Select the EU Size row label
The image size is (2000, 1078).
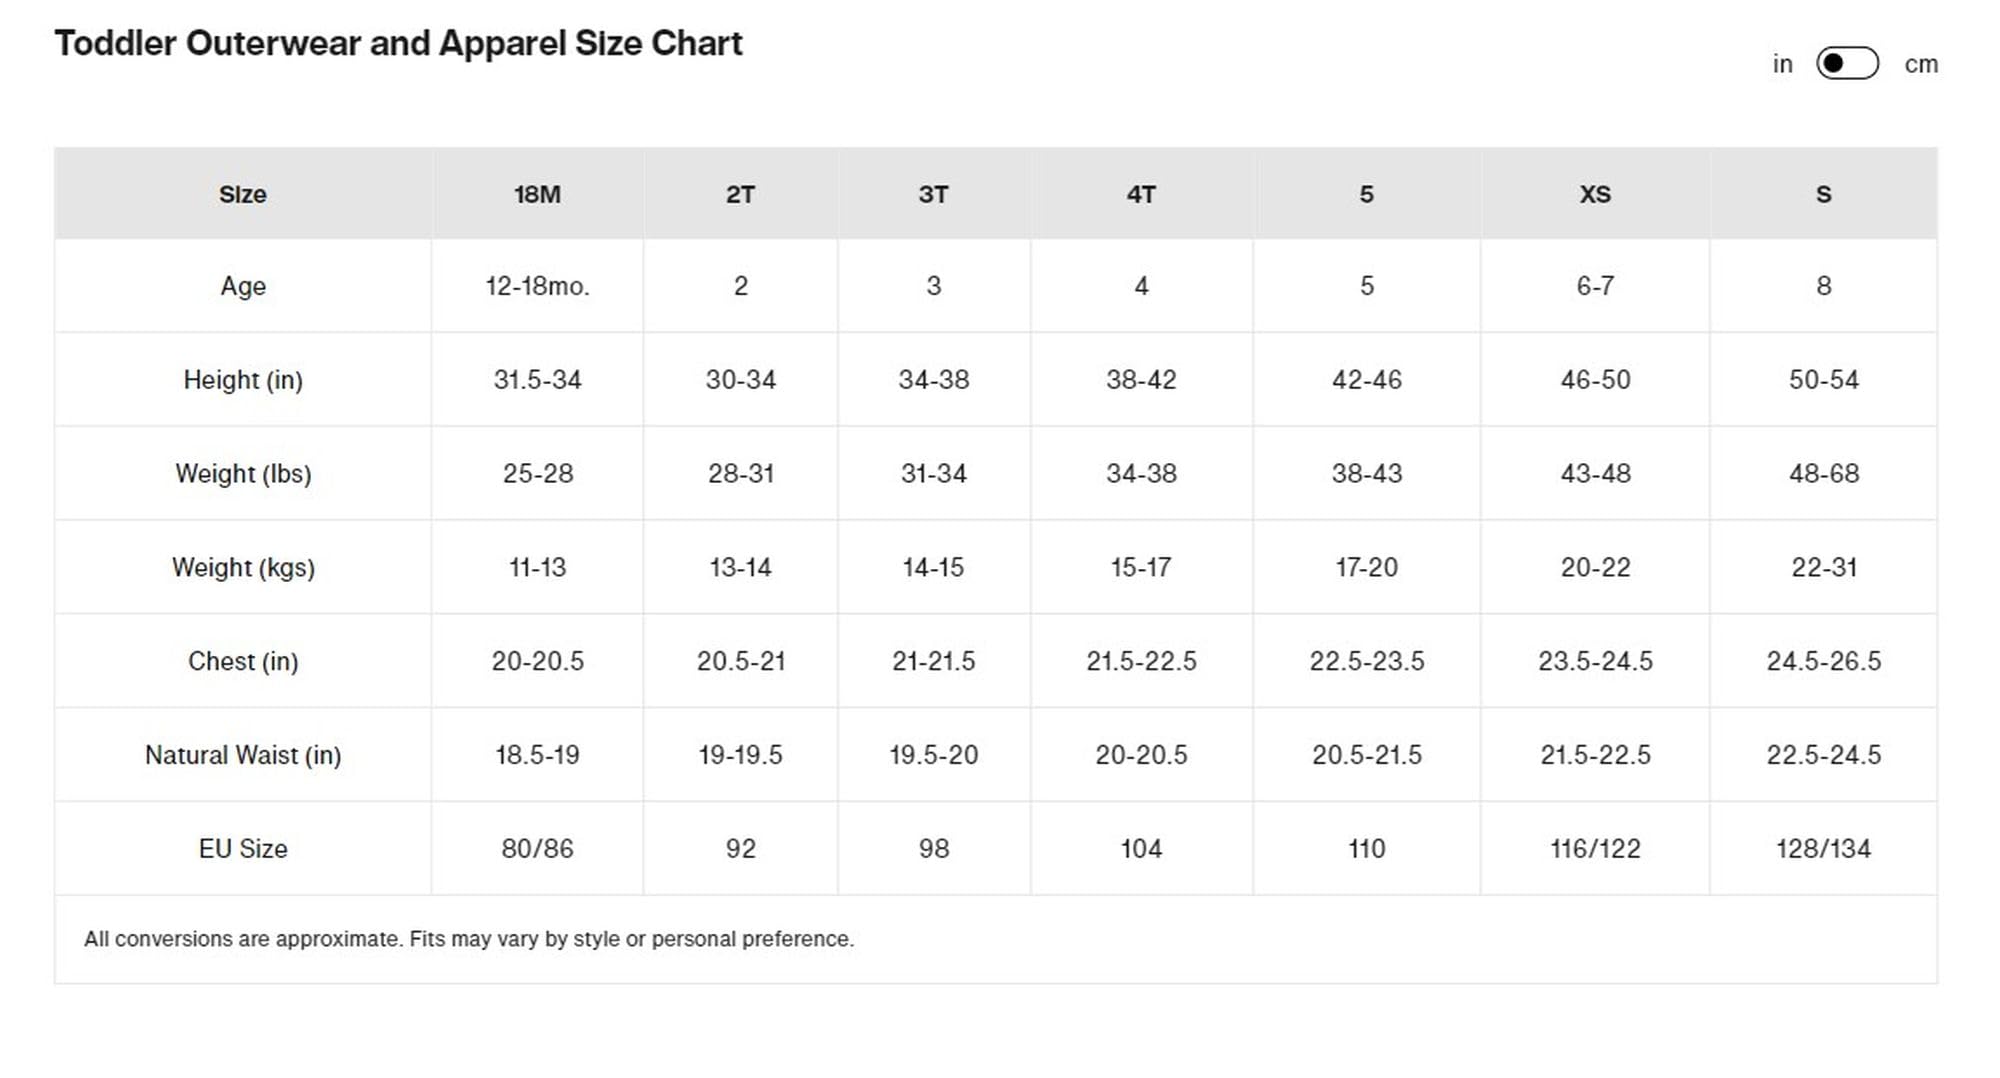[243, 849]
